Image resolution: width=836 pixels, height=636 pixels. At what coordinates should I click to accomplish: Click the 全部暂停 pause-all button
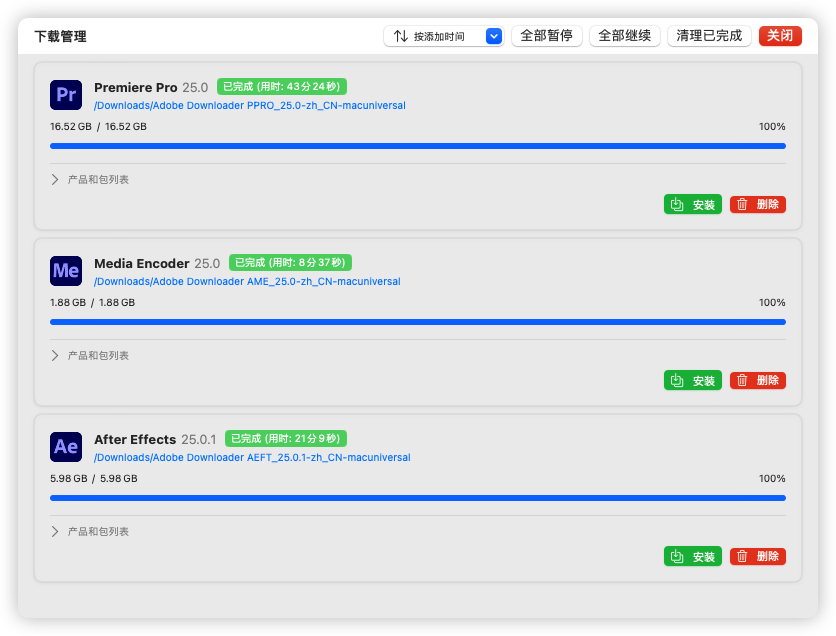point(547,36)
